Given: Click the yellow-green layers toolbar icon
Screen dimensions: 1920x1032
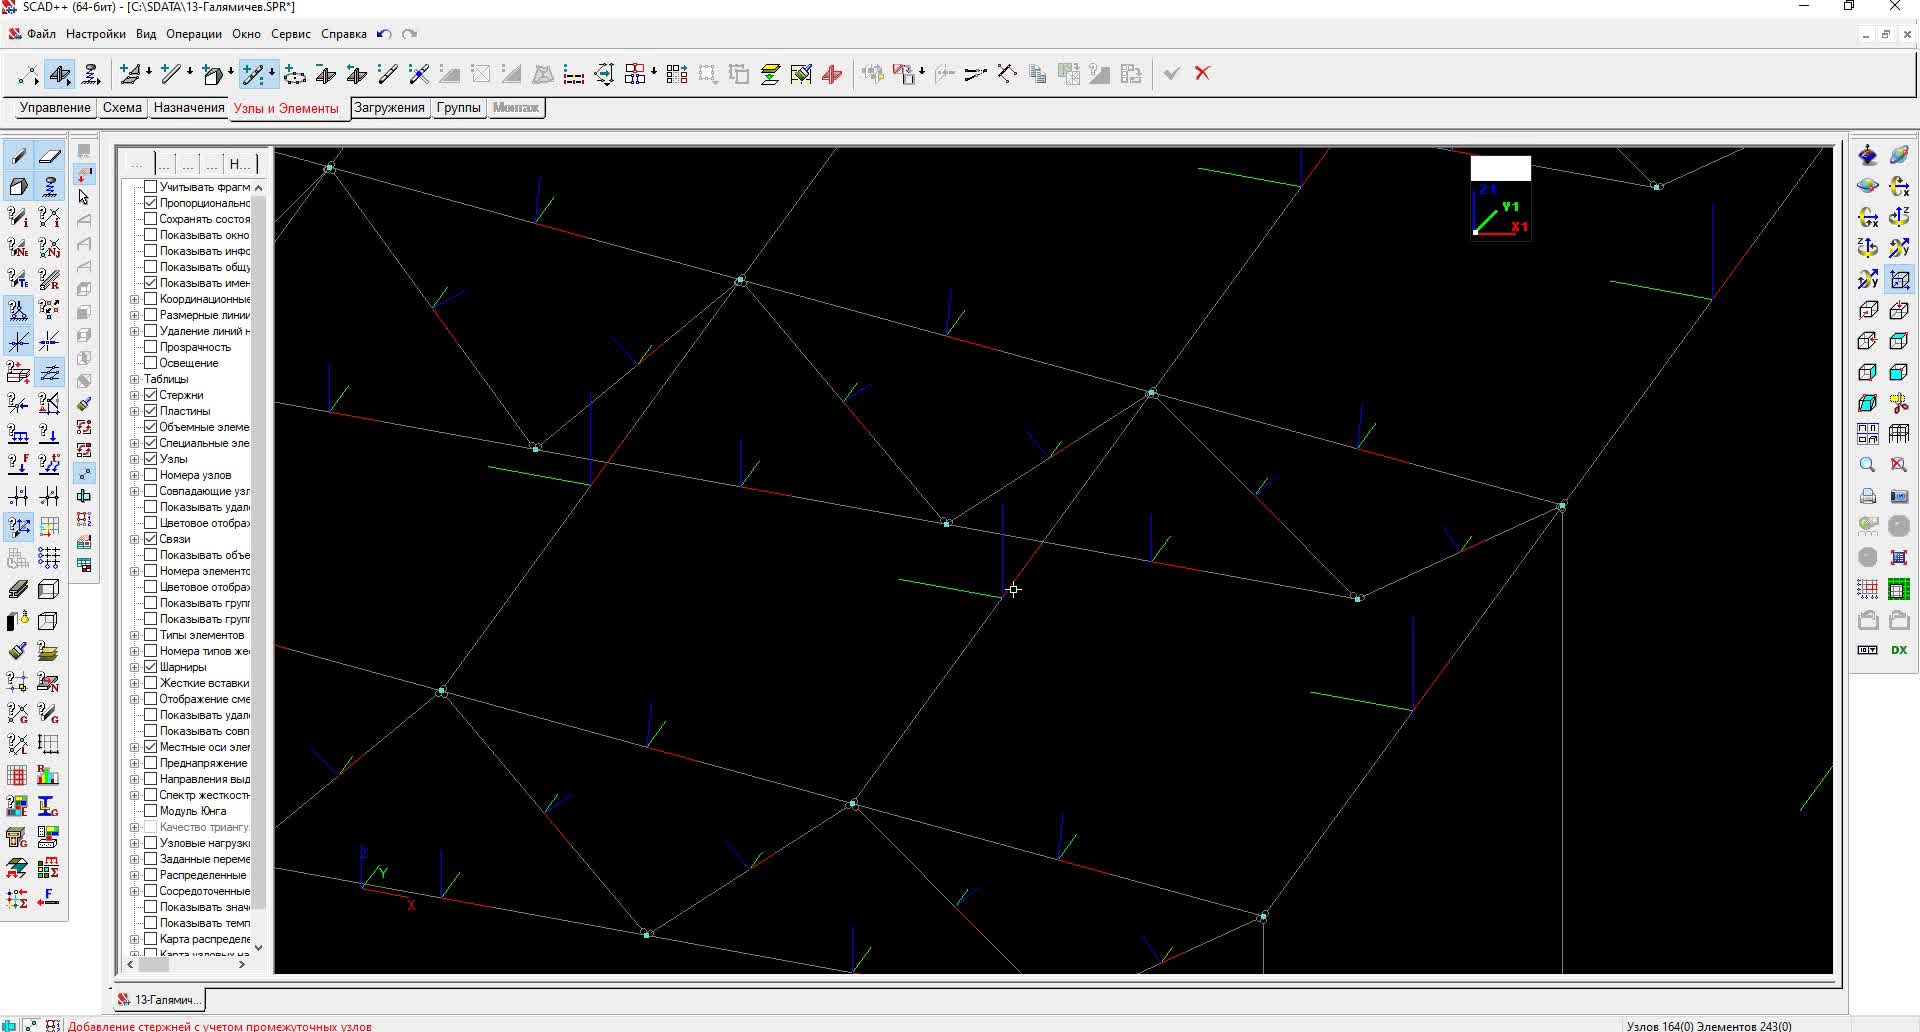Looking at the screenshot, I should (x=770, y=74).
